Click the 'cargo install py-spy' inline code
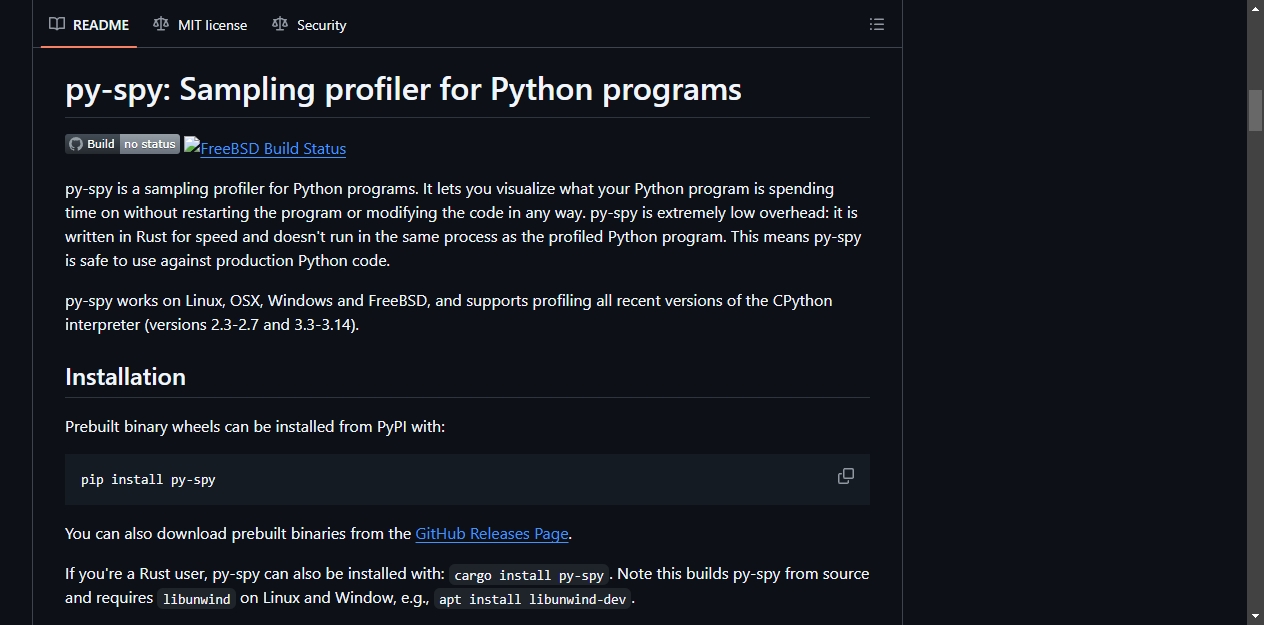 [529, 575]
